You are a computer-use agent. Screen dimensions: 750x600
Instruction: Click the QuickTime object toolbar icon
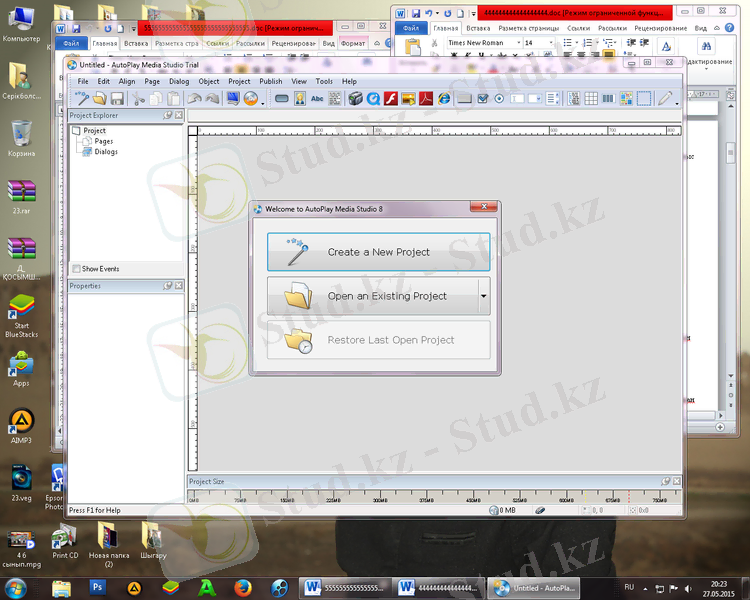373,99
